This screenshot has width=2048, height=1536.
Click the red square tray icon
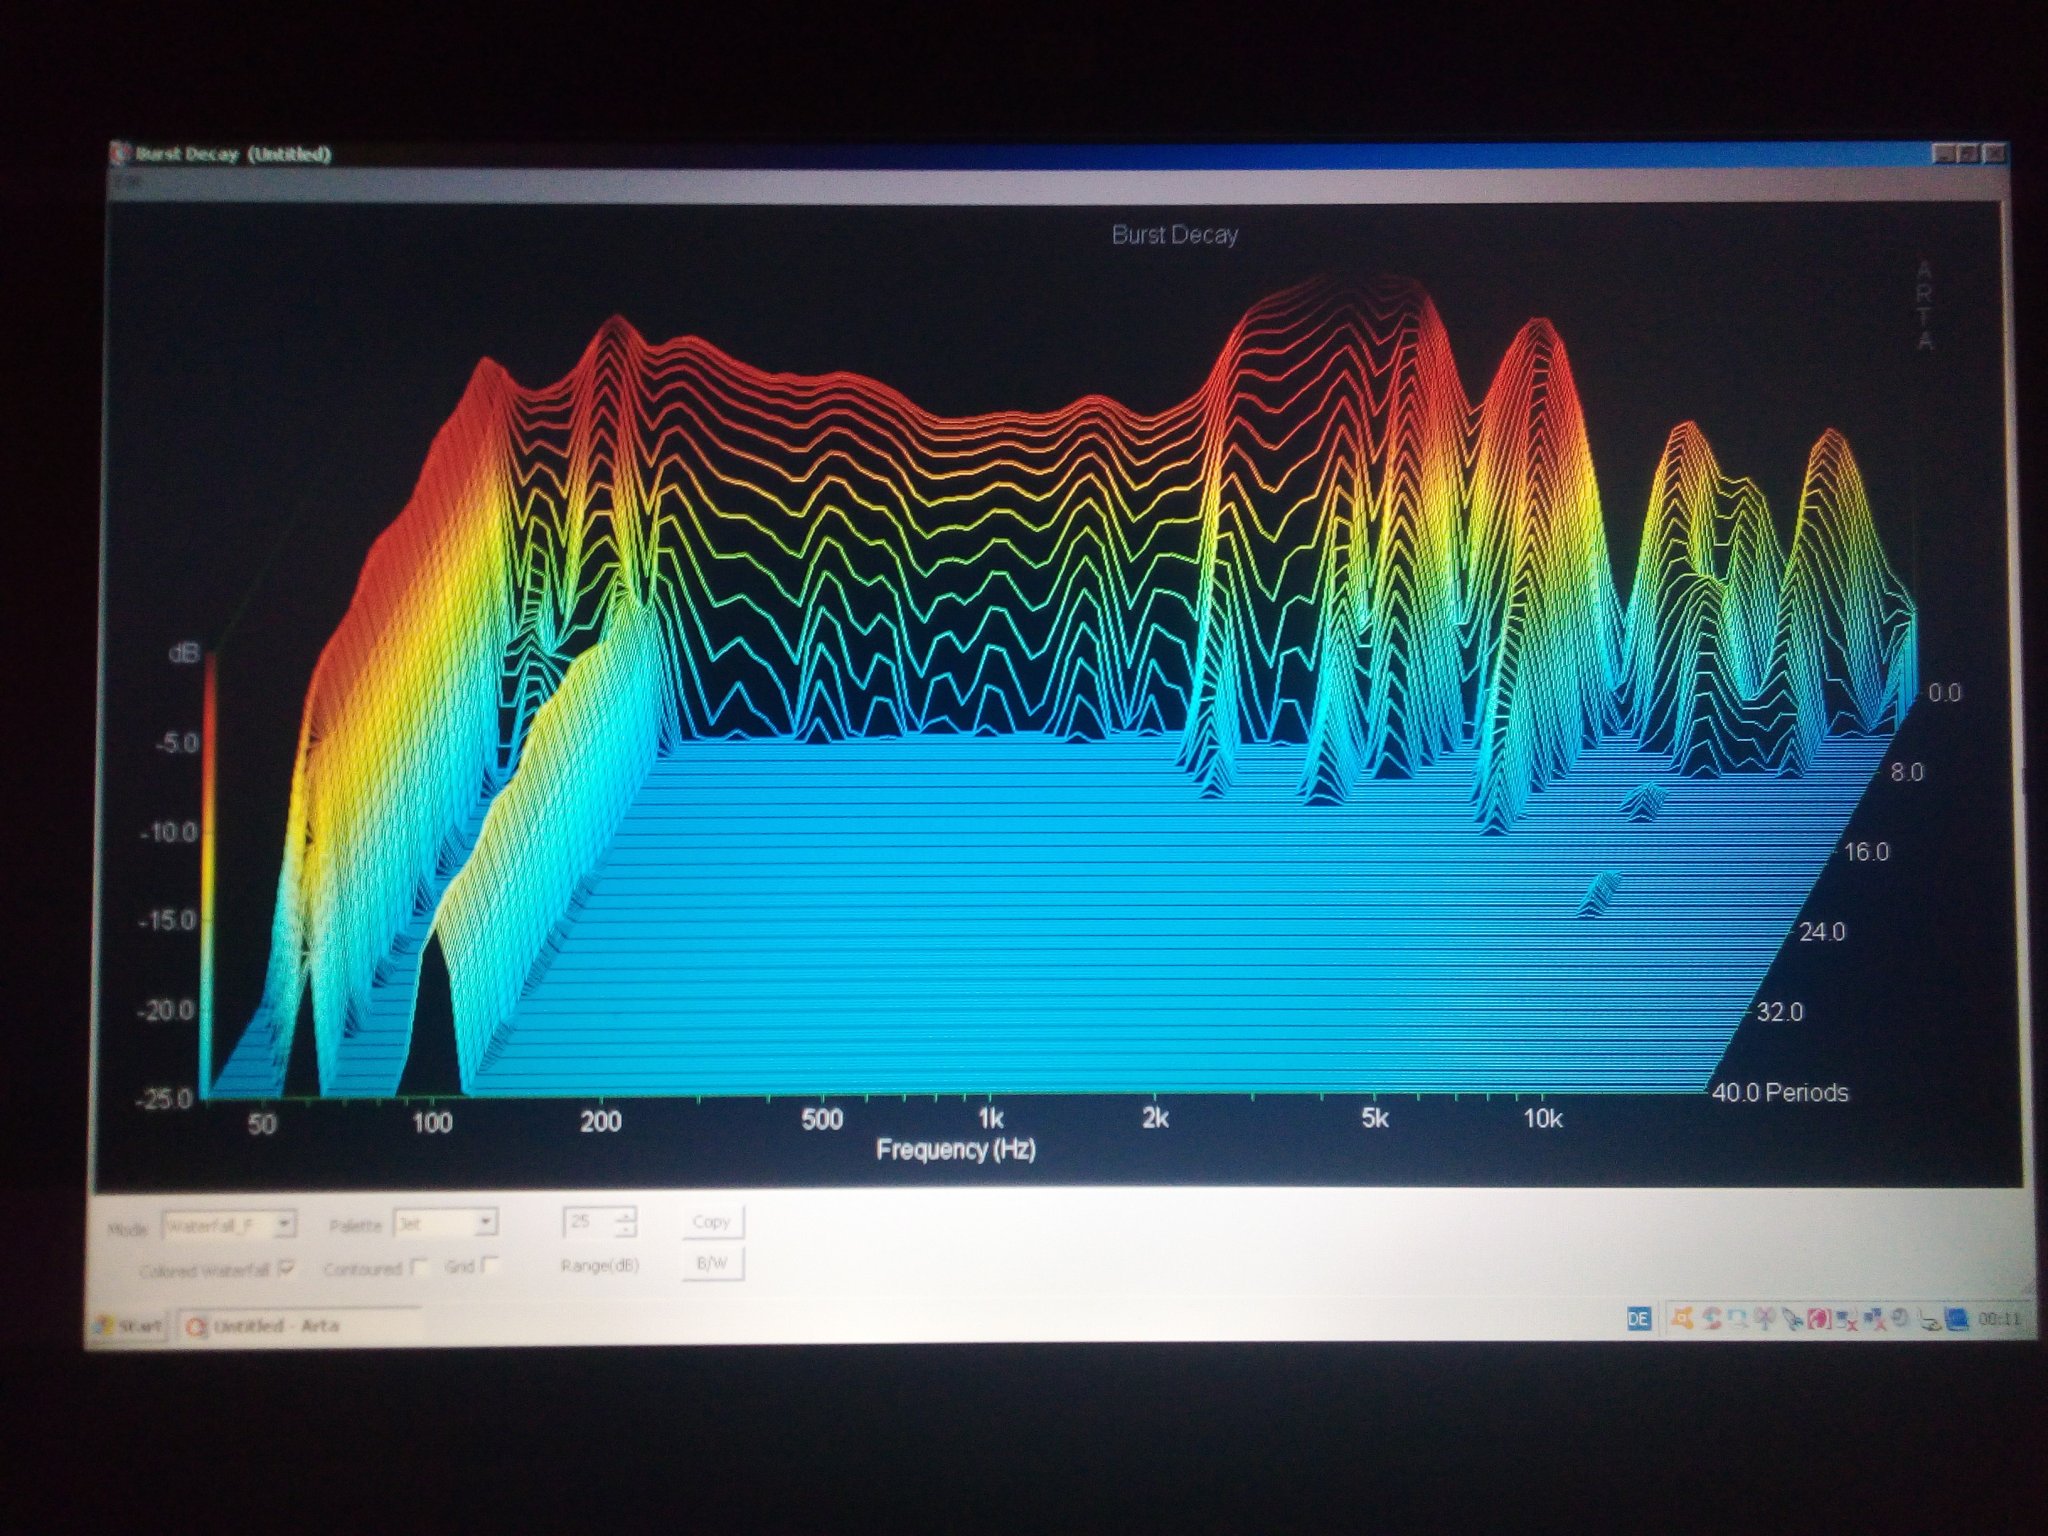click(1819, 1320)
